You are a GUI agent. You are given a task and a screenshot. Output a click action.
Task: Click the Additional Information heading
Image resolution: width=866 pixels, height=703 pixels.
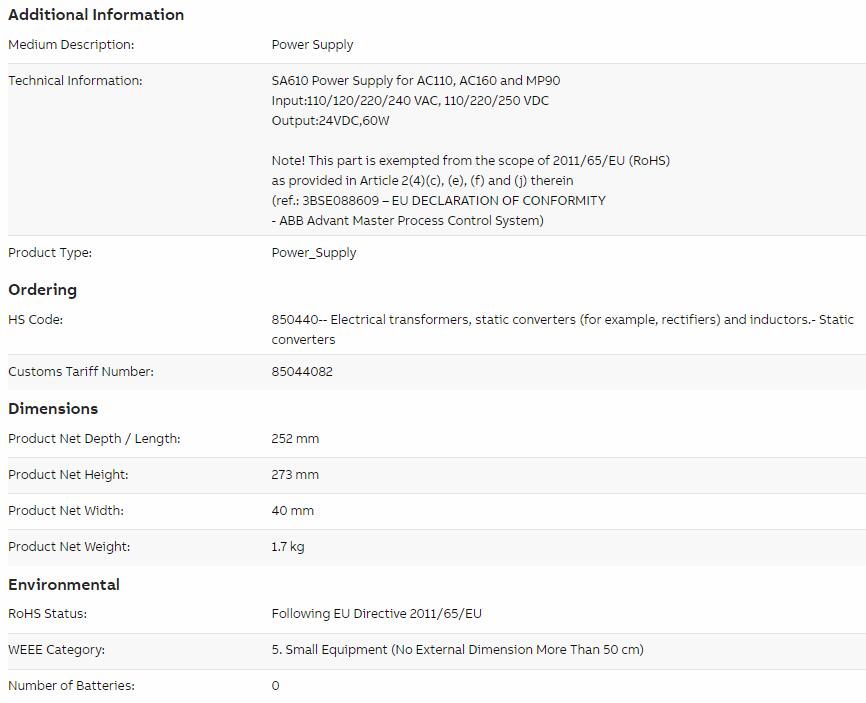(x=96, y=15)
